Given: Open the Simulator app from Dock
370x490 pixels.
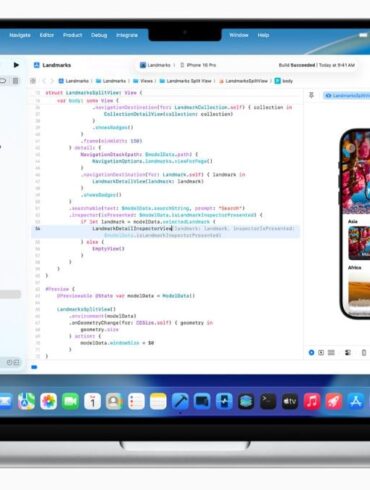Looking at the screenshot, I should (x=202, y=401).
